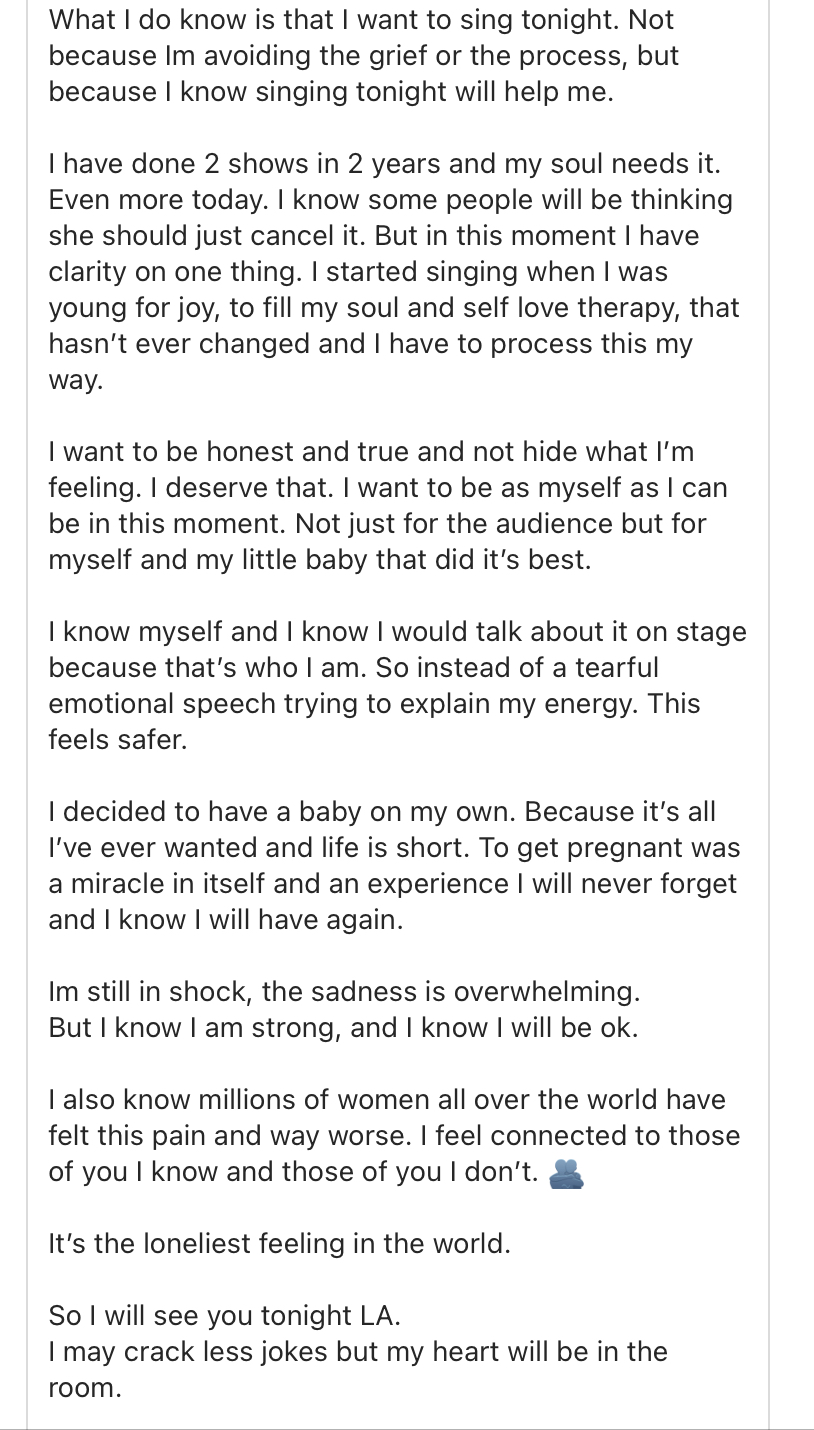Image resolution: width=814 pixels, height=1430 pixels.
Task: Click the line "But I know I am strong"
Action: point(343,1028)
